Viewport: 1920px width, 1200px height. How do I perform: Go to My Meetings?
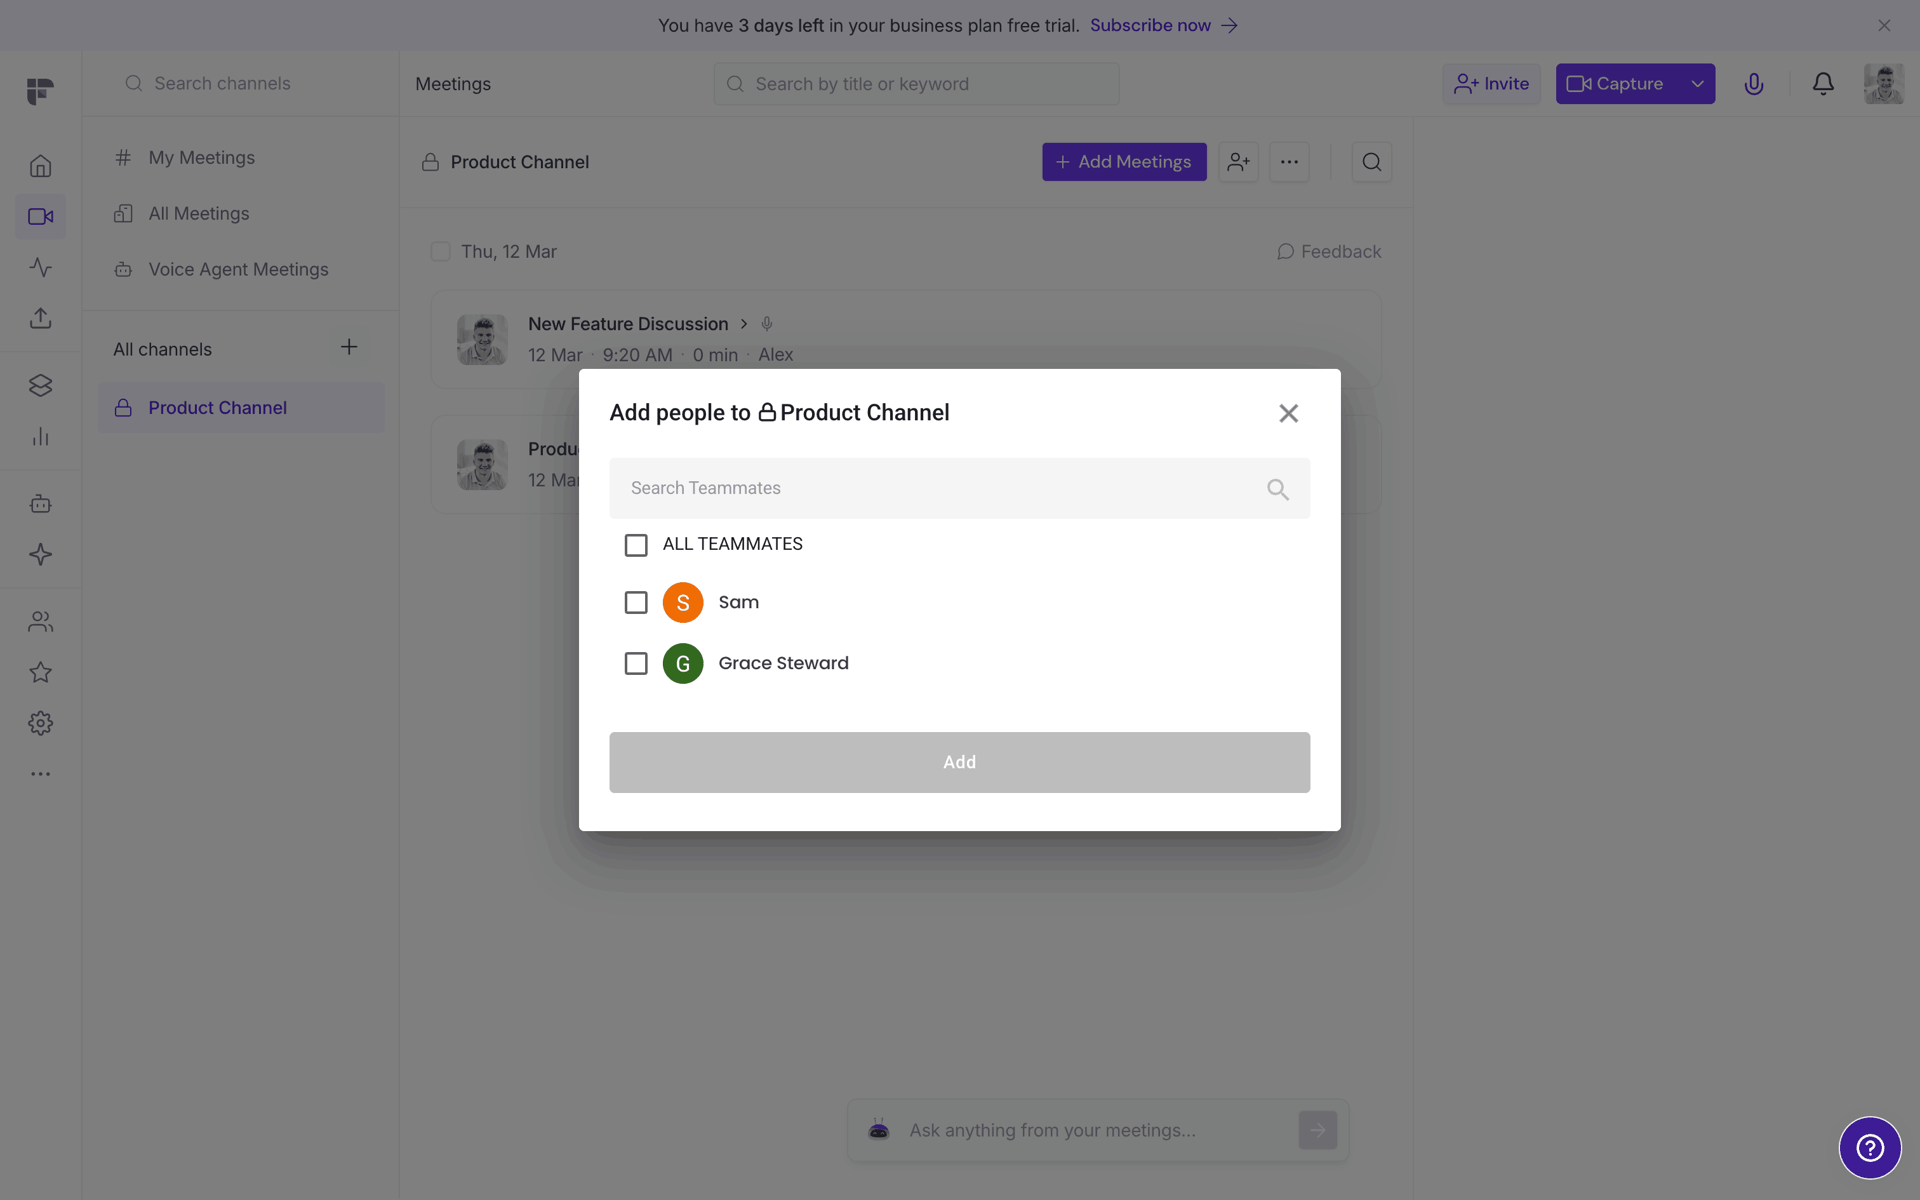point(201,158)
